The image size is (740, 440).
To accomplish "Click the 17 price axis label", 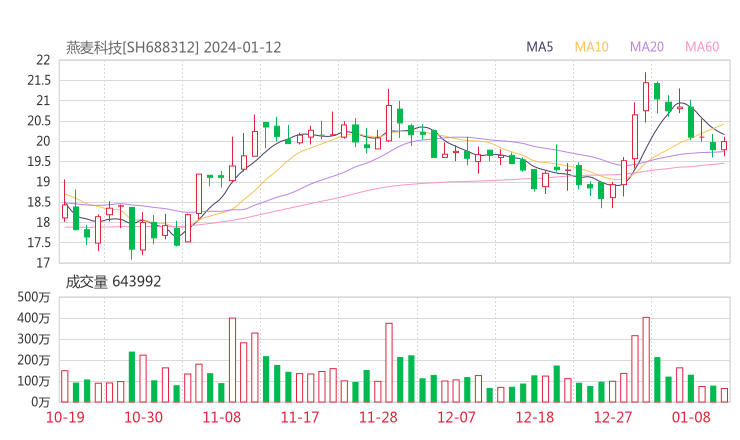I will click(x=43, y=263).
